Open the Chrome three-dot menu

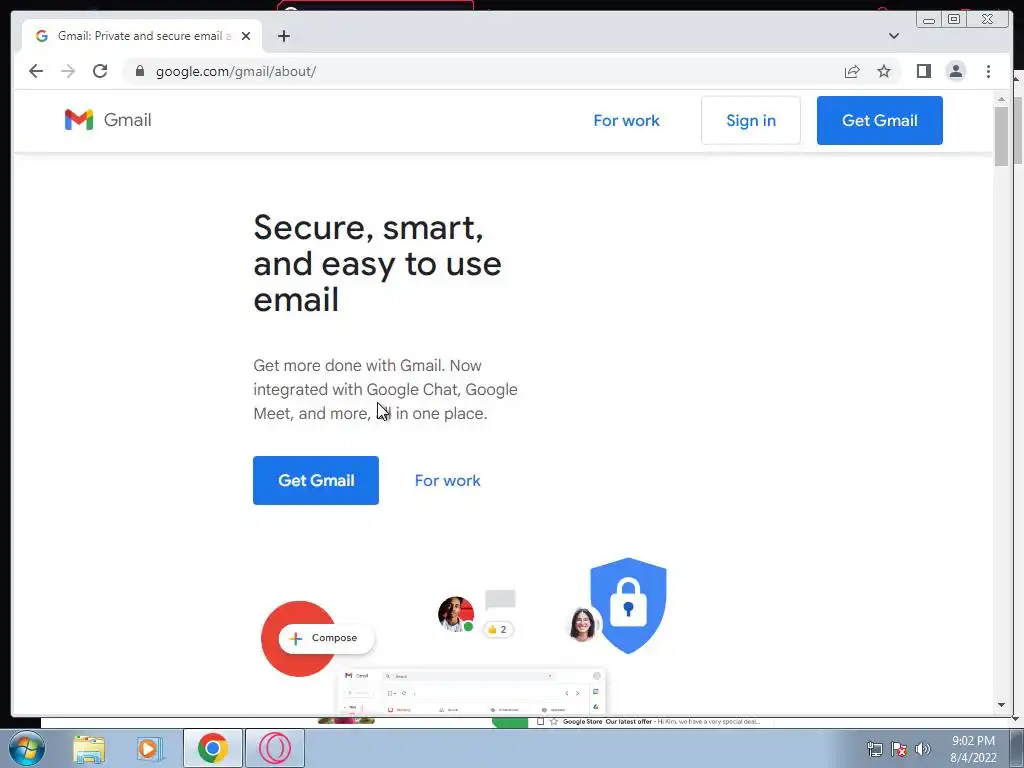click(988, 71)
